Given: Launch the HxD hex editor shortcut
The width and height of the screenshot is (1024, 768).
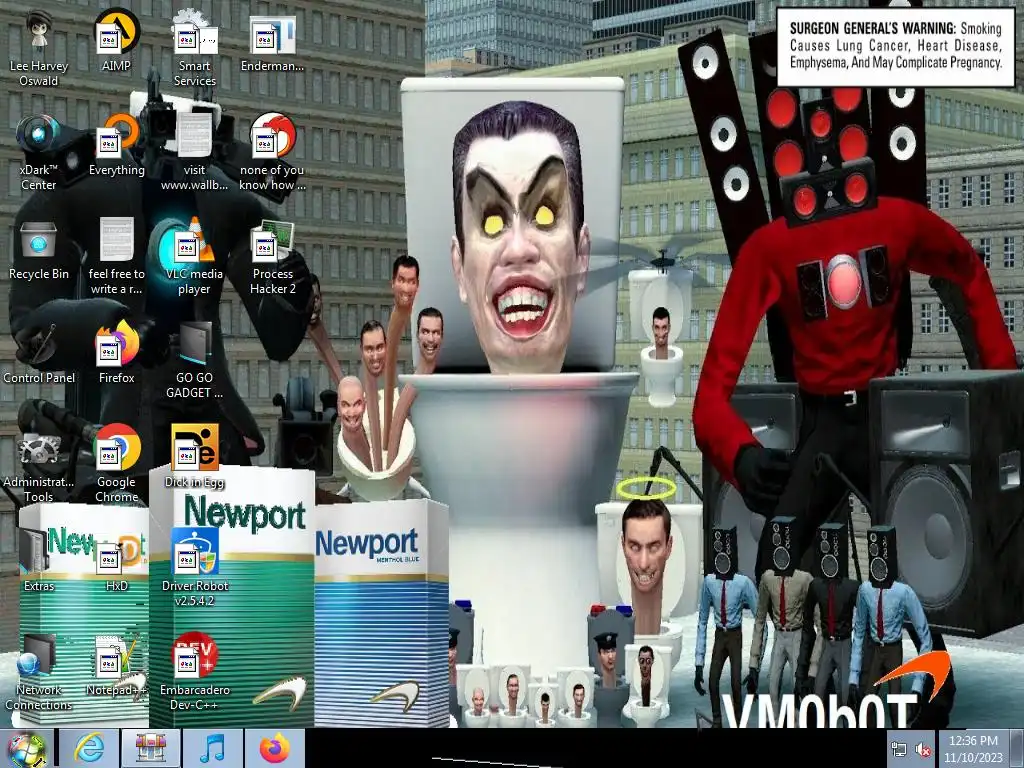Looking at the screenshot, I should tap(116, 560).
